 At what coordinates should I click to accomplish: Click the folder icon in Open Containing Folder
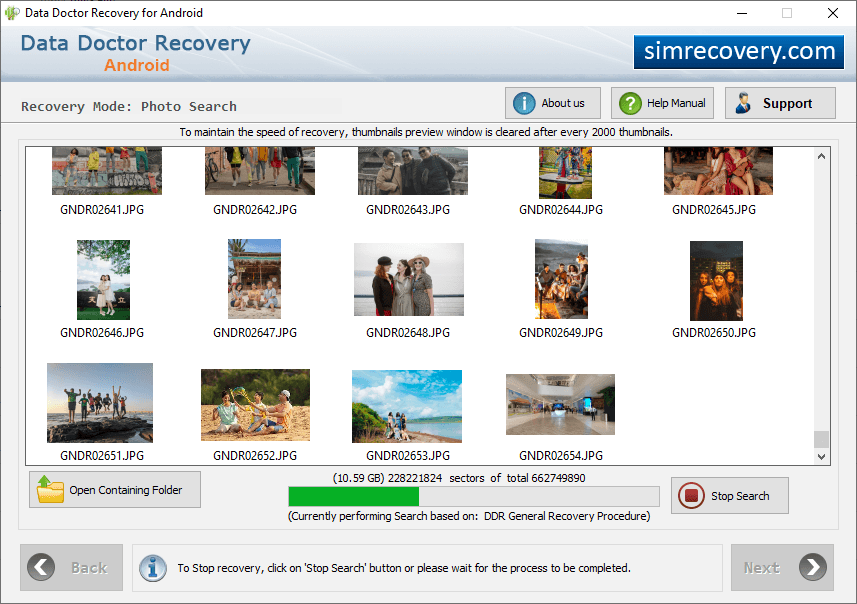(50, 489)
